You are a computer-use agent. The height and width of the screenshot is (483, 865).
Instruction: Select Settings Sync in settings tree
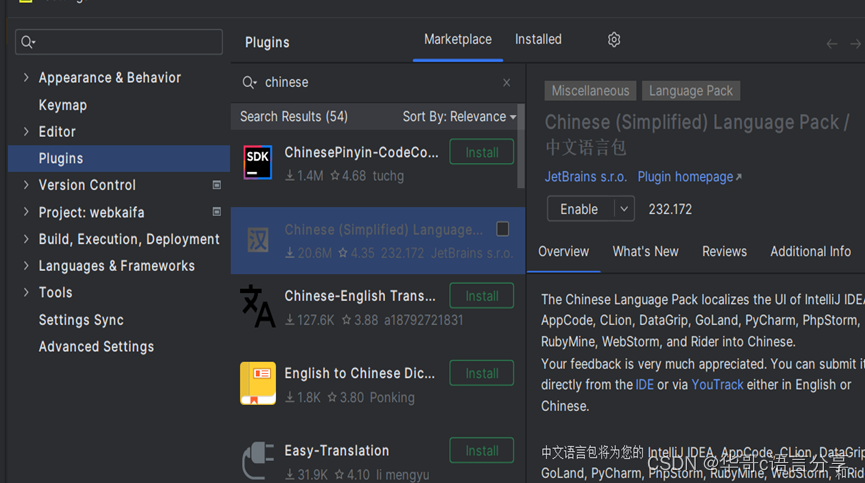click(81, 320)
